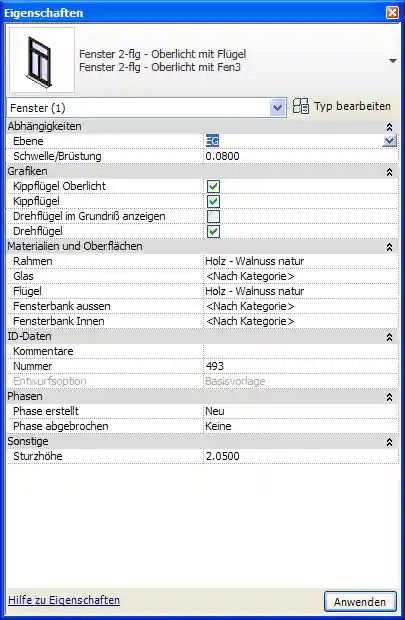Viewport: 405px width, 620px height.
Task: Click the Nummer property label
Action: [32, 366]
